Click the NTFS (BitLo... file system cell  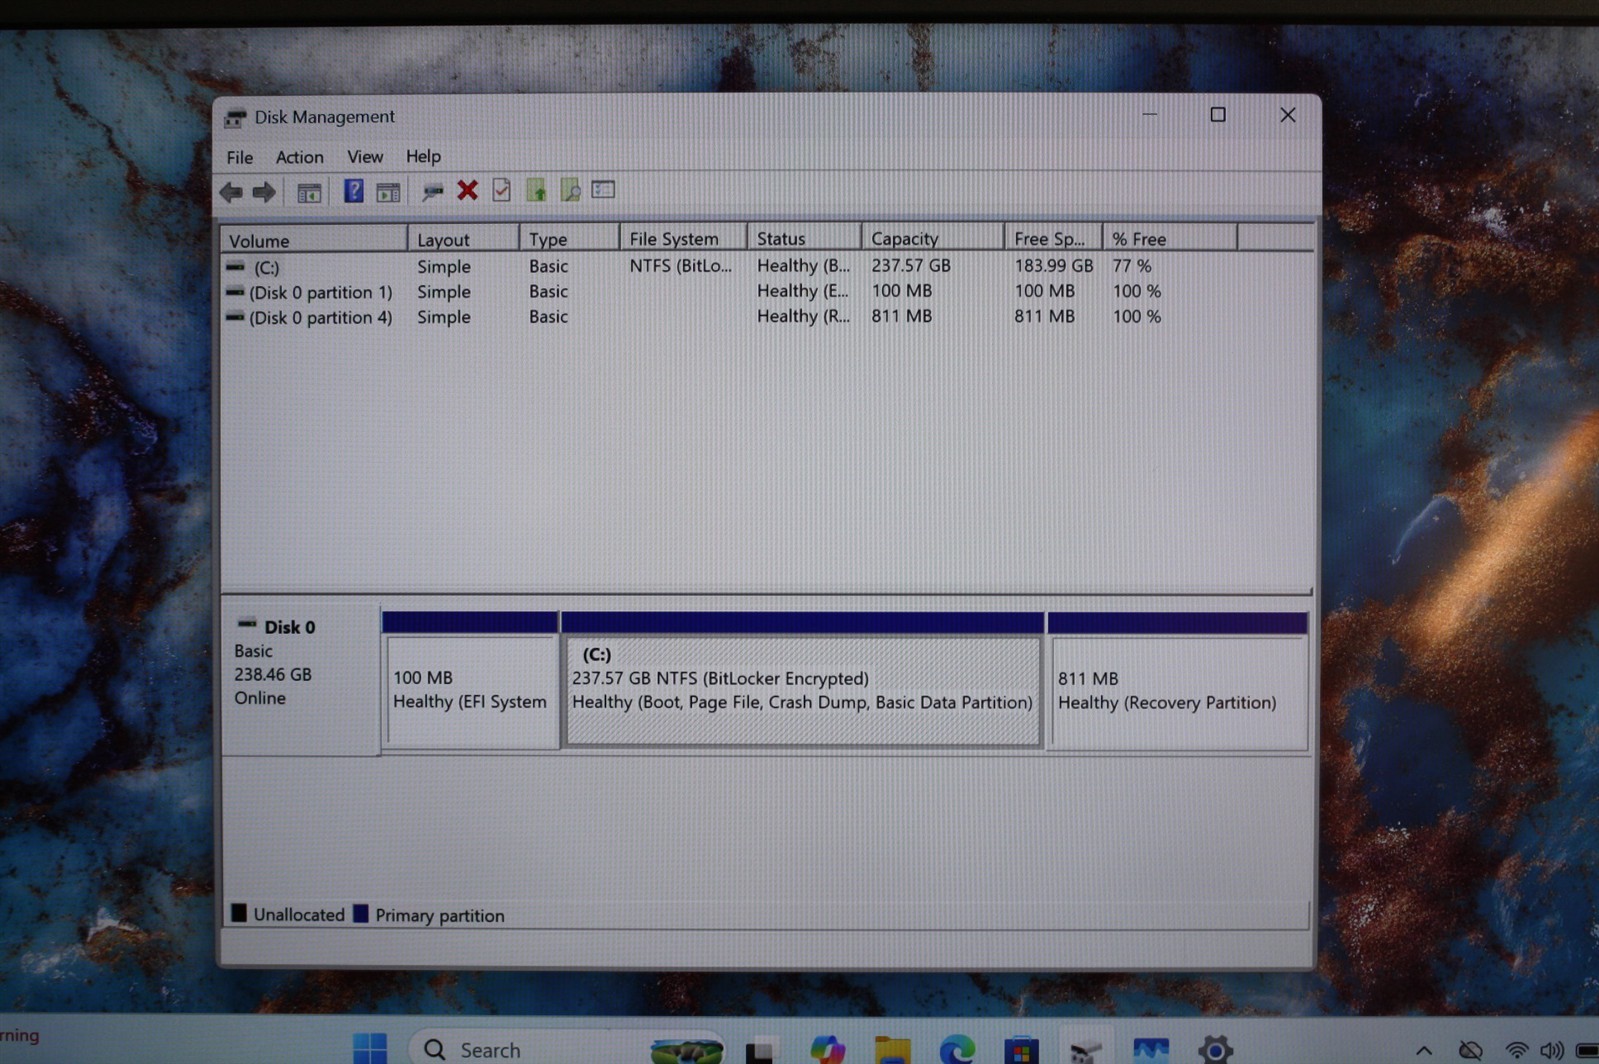680,265
